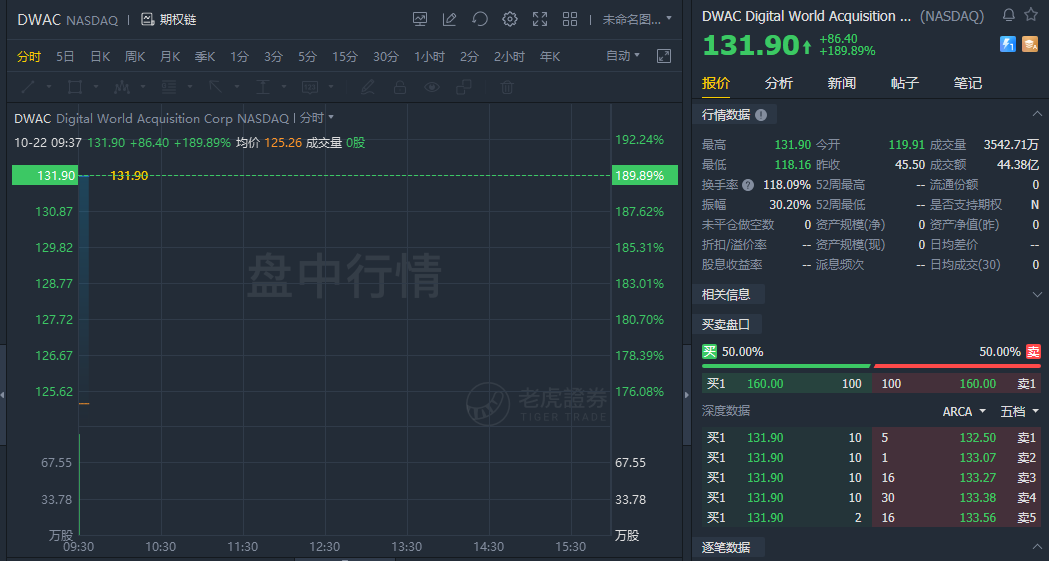Viewport: 1049px width, 561px height.
Task: Select the line drawing tool
Action: click(29, 87)
